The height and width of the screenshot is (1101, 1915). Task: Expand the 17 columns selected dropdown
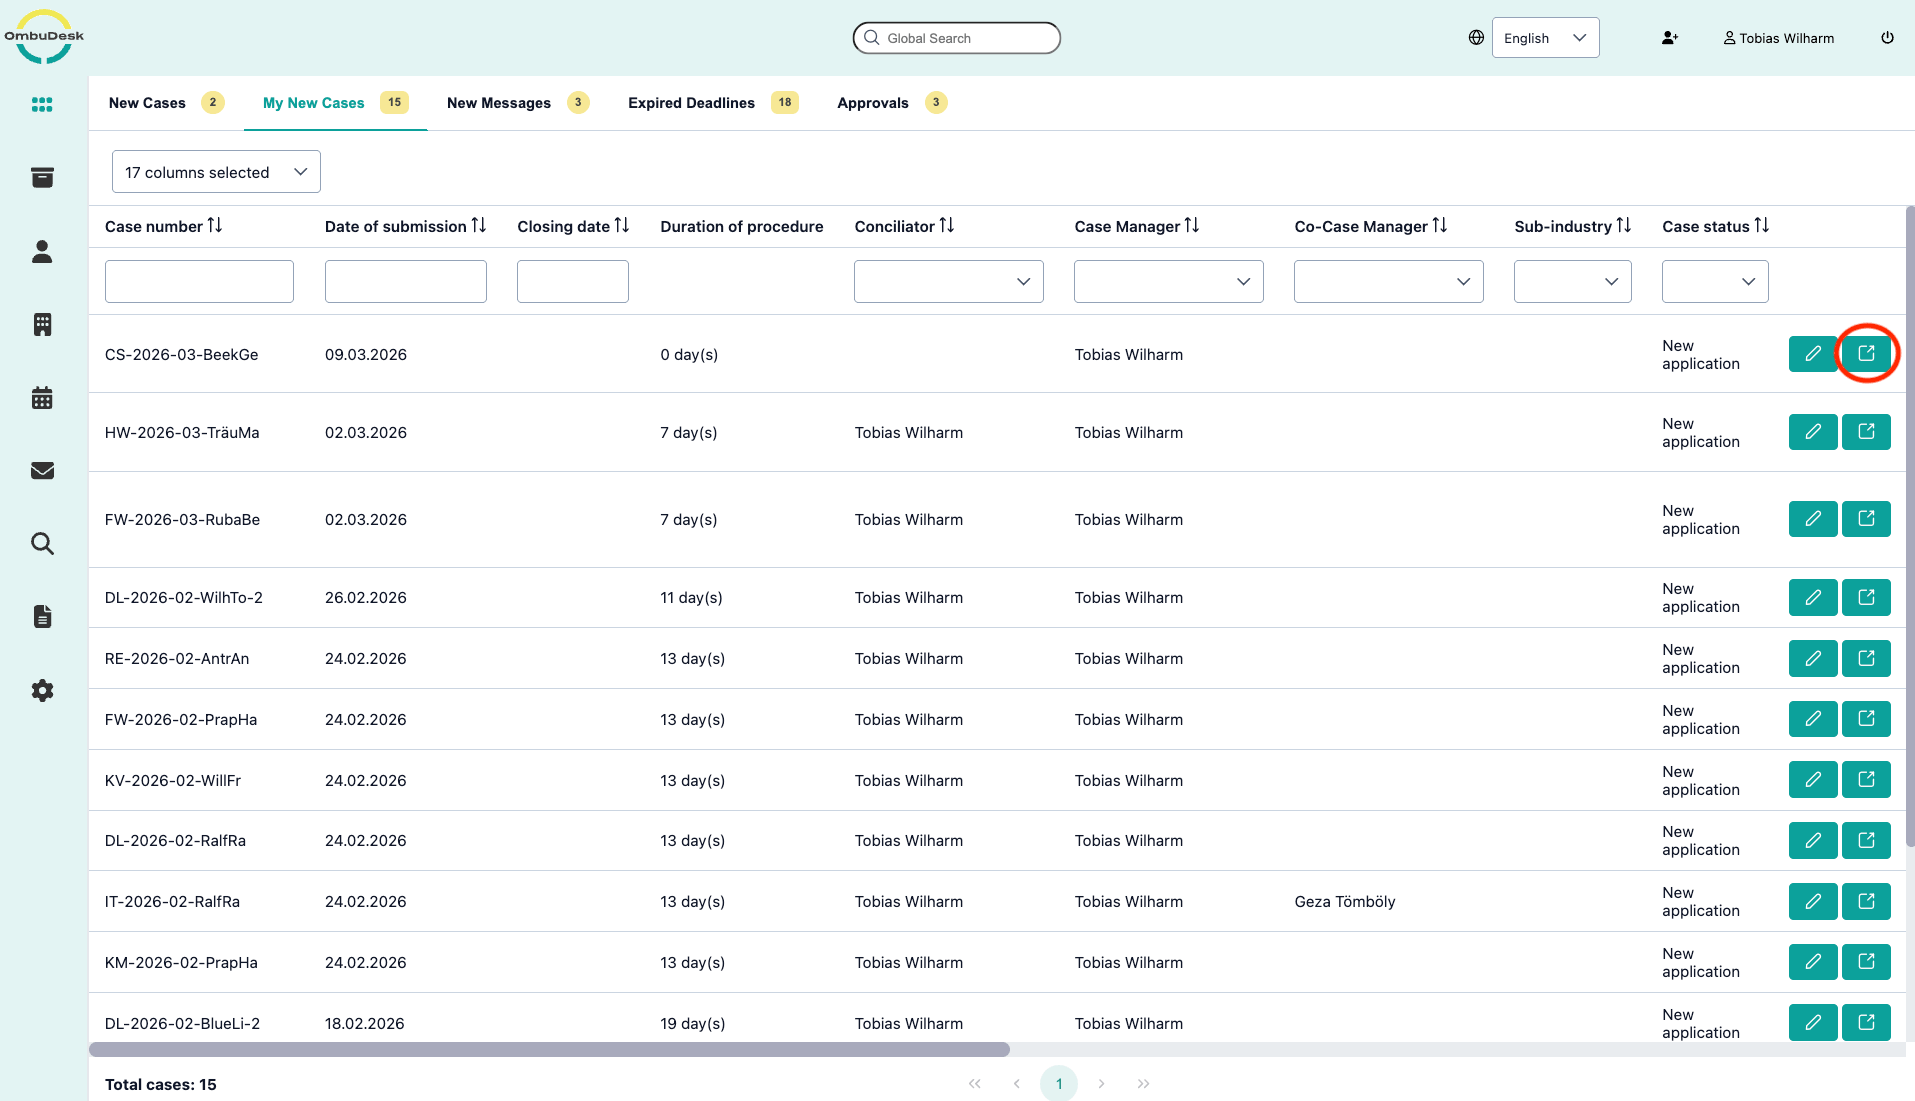(216, 172)
